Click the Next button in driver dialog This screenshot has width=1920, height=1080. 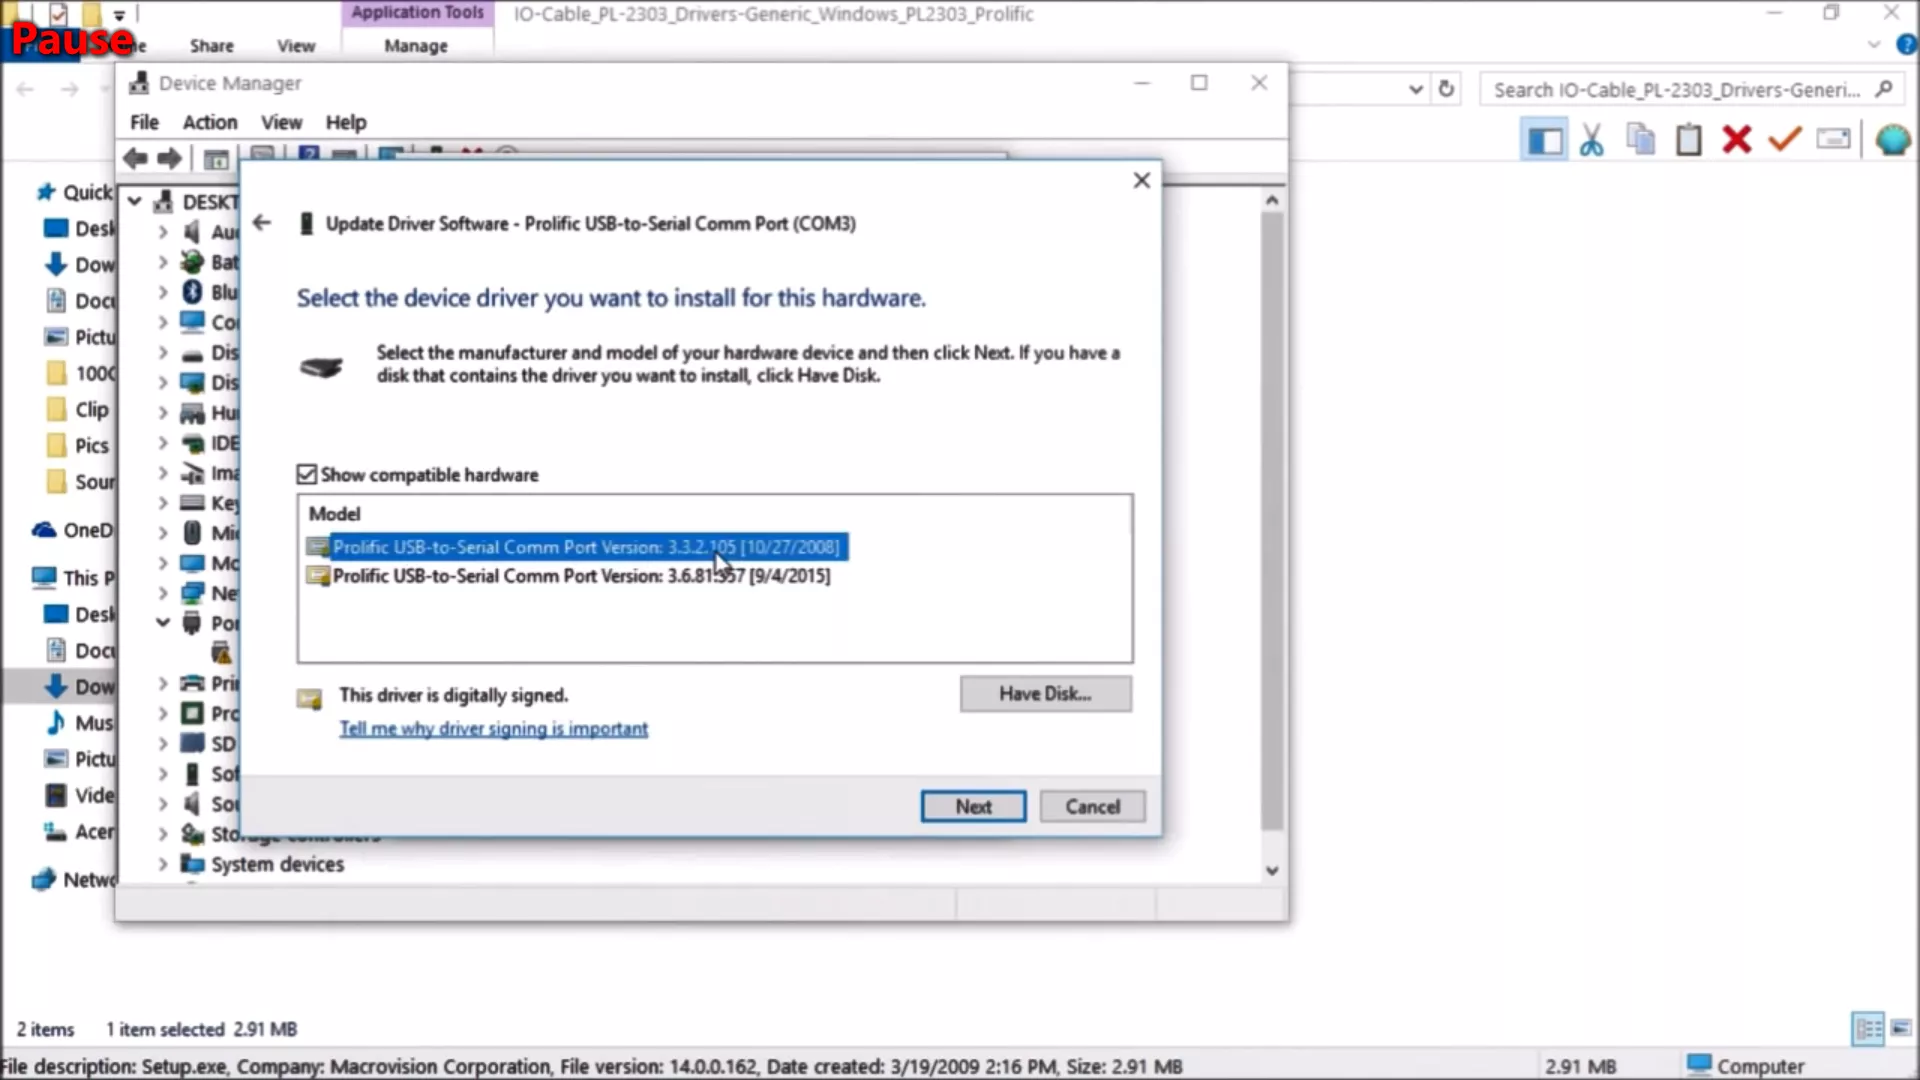[973, 807]
